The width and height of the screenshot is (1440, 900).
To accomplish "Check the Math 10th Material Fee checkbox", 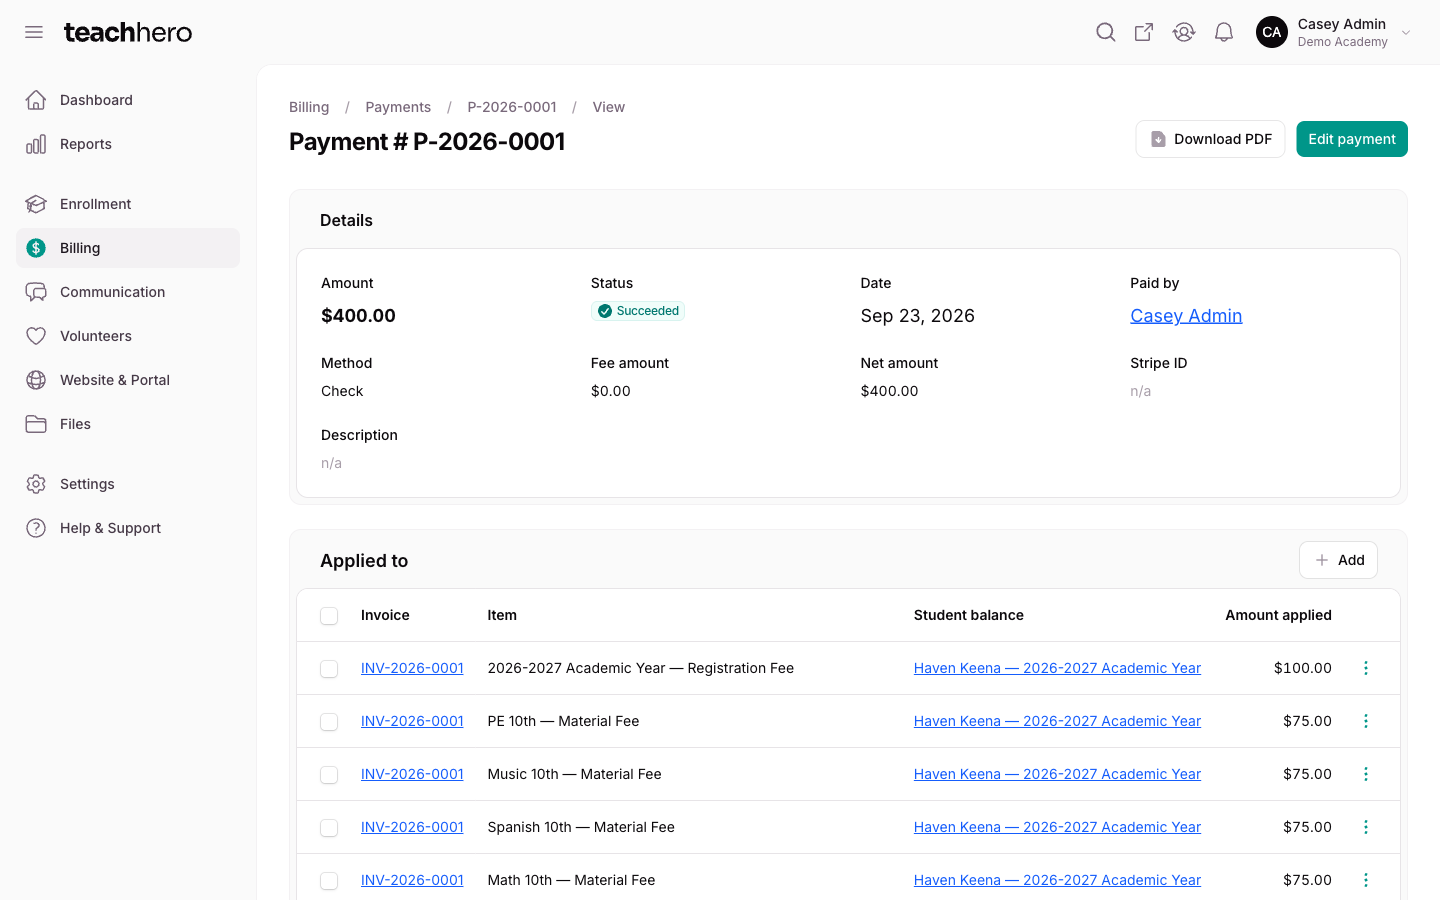I will click(x=329, y=881).
